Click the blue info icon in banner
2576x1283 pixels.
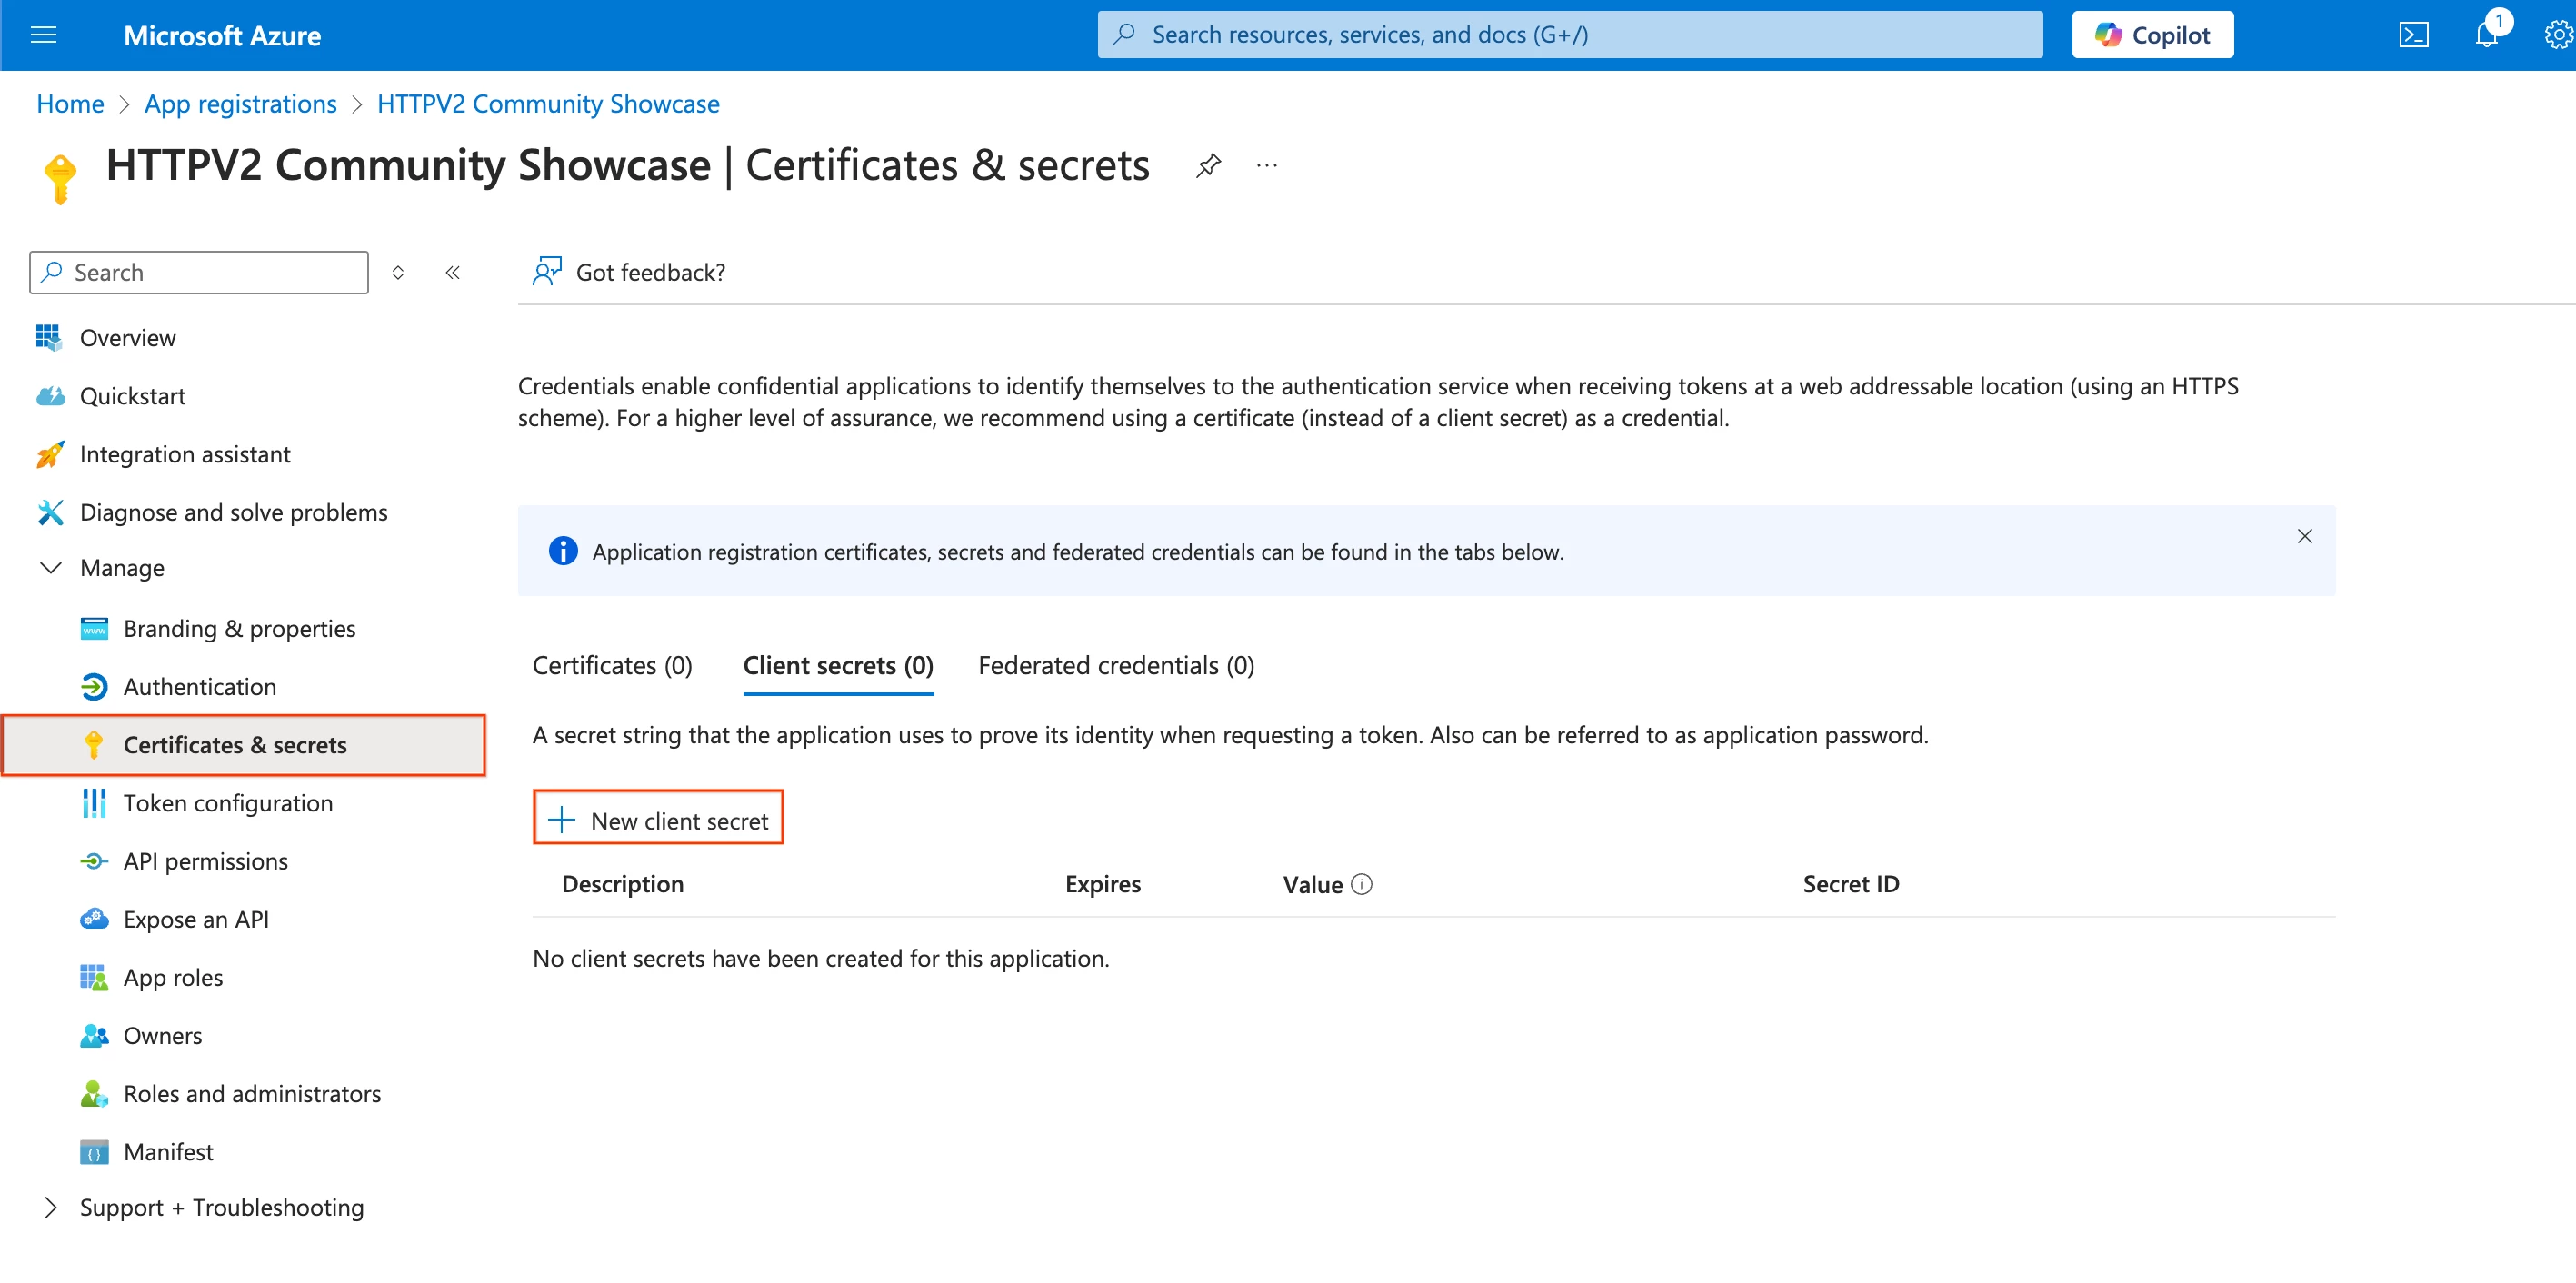tap(563, 551)
